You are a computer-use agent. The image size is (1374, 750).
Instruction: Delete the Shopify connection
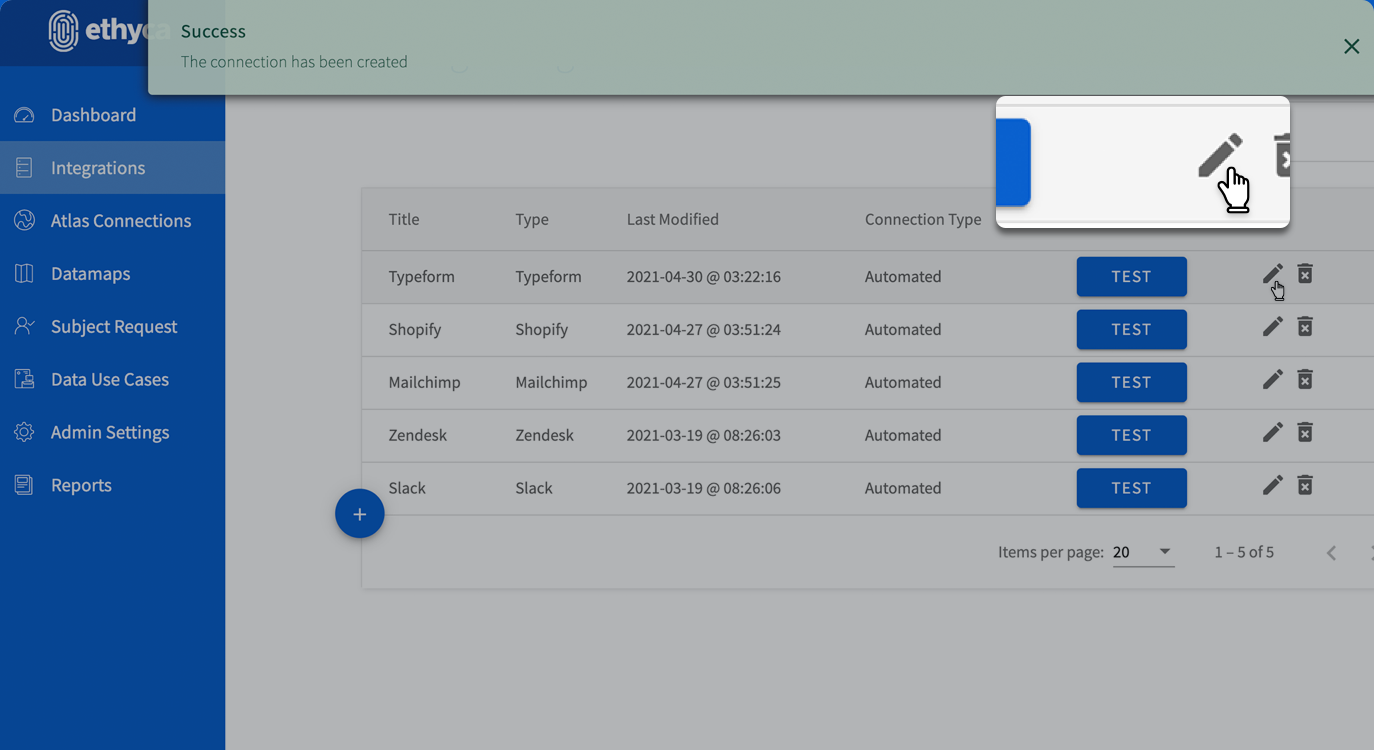[x=1305, y=327]
